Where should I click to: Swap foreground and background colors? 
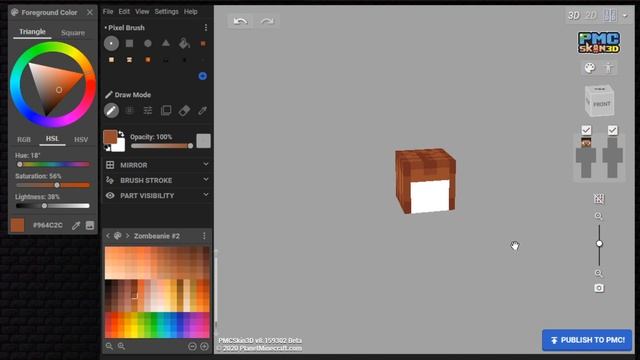pyautogui.click(x=121, y=134)
